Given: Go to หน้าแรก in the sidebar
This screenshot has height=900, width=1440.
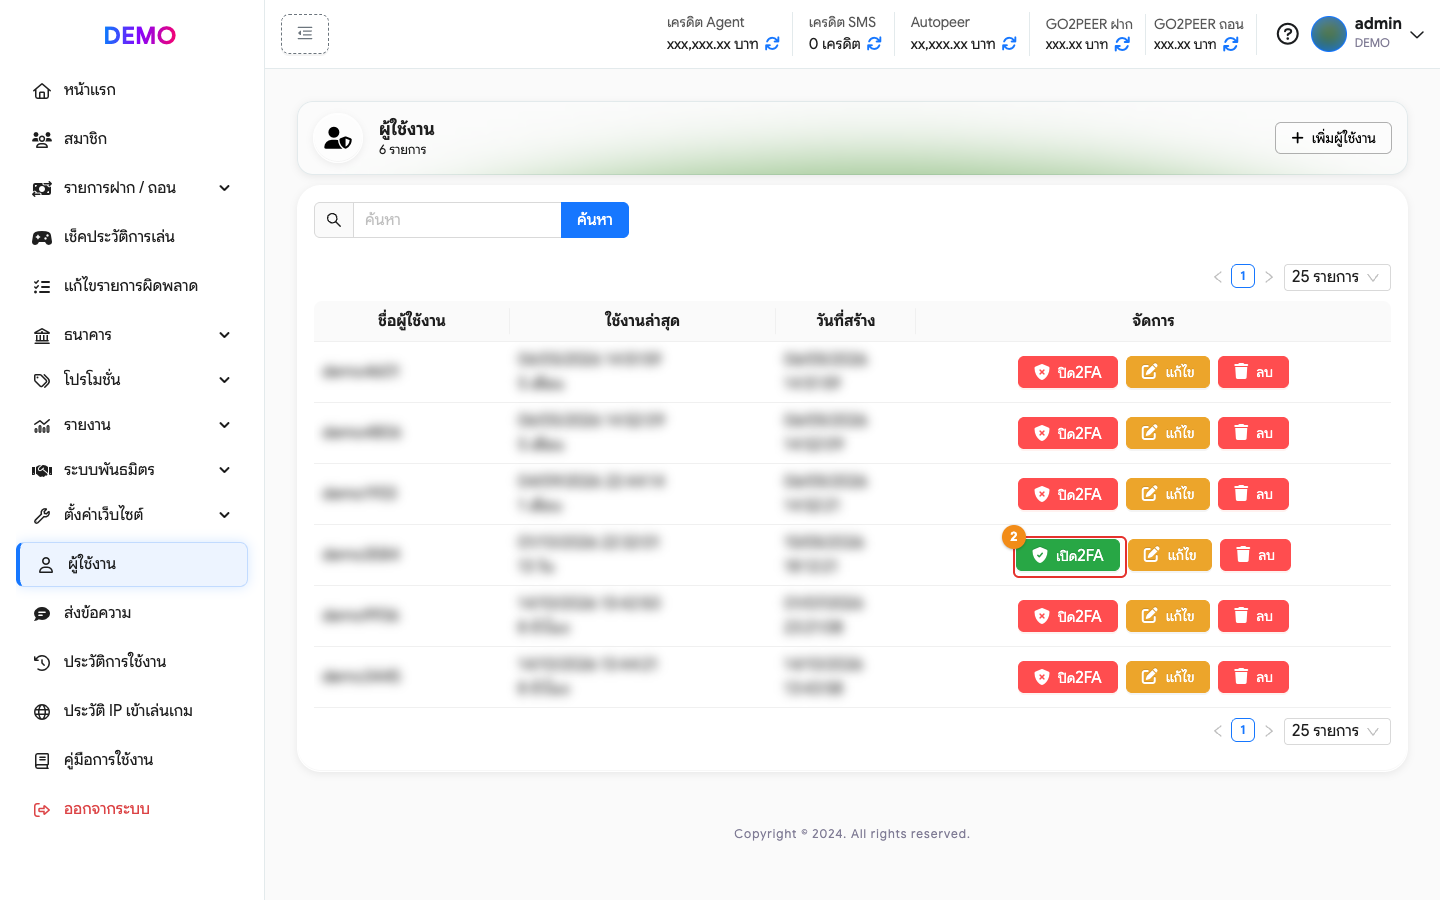Looking at the screenshot, I should (x=132, y=90).
